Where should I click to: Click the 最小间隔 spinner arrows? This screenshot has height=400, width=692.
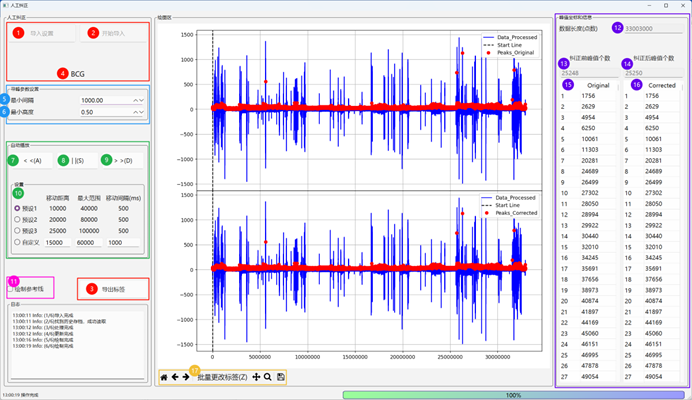[x=140, y=100]
